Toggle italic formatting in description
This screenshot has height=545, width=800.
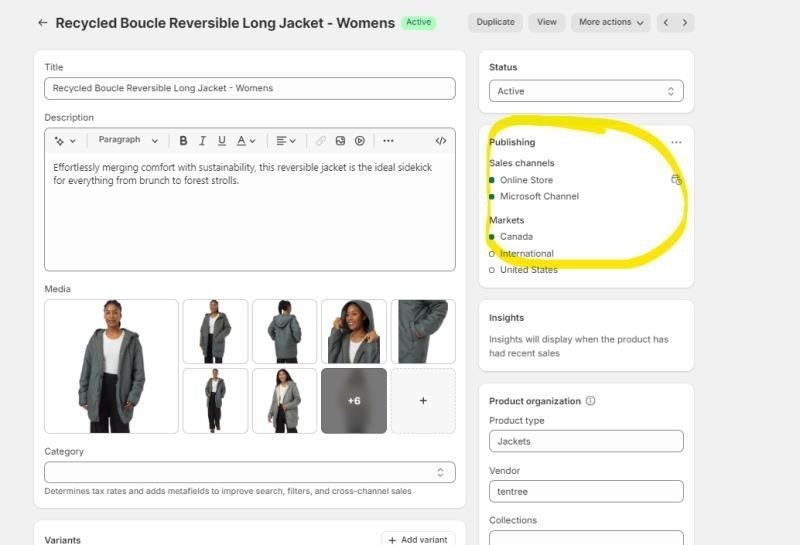pos(202,141)
